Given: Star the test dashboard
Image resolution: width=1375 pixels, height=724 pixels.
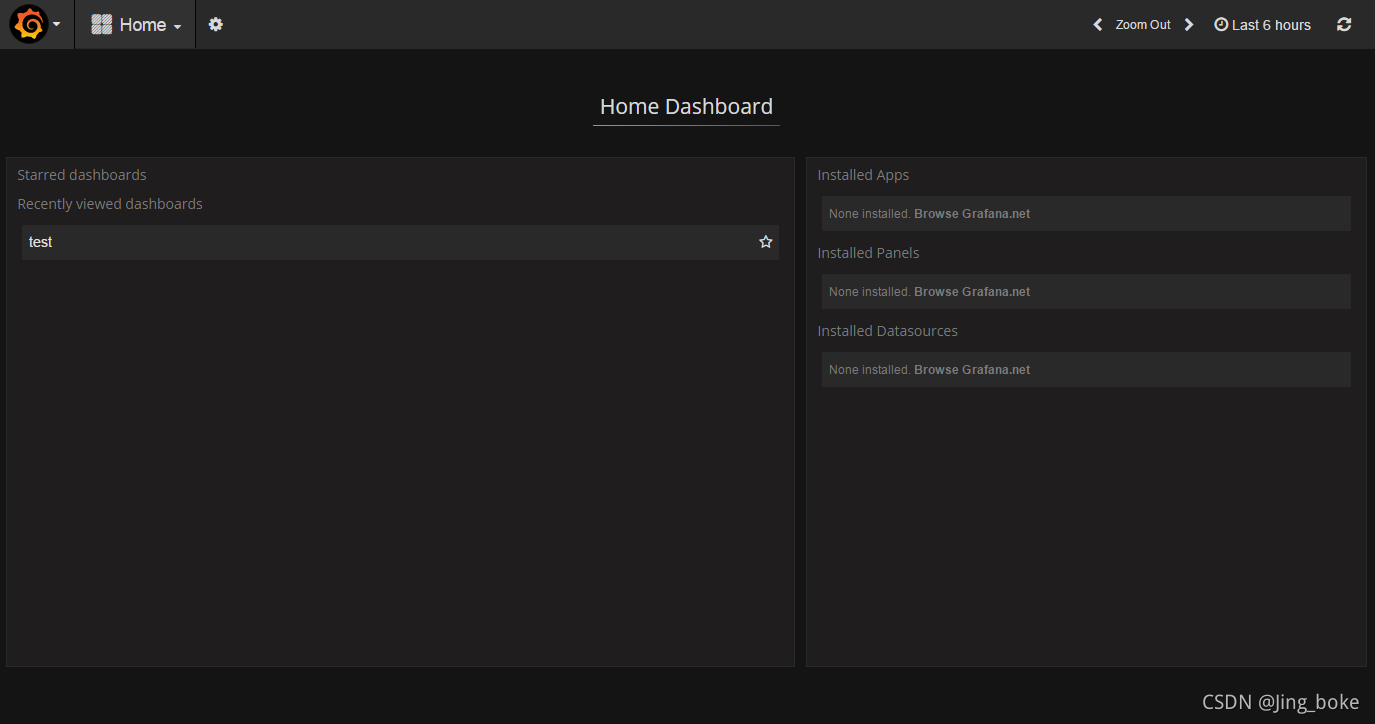Looking at the screenshot, I should coord(766,242).
